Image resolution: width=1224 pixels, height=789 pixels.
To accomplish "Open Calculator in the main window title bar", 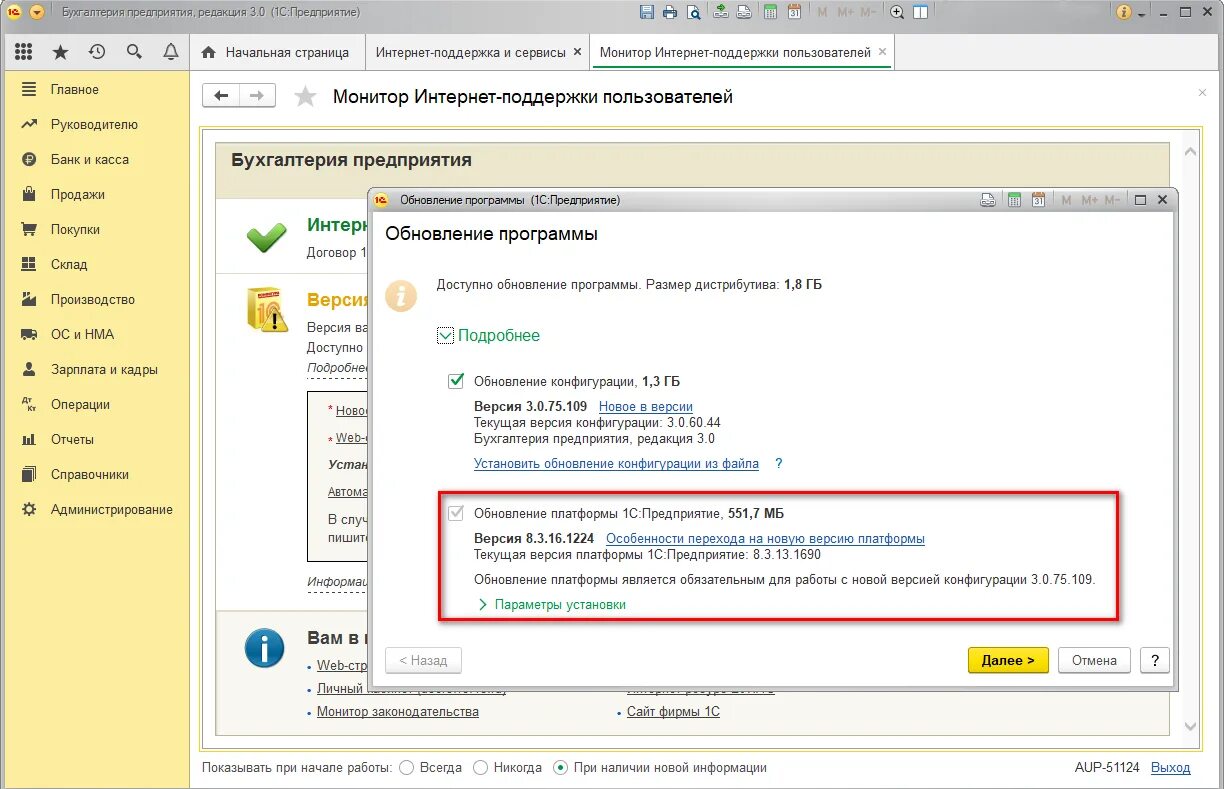I will (771, 12).
